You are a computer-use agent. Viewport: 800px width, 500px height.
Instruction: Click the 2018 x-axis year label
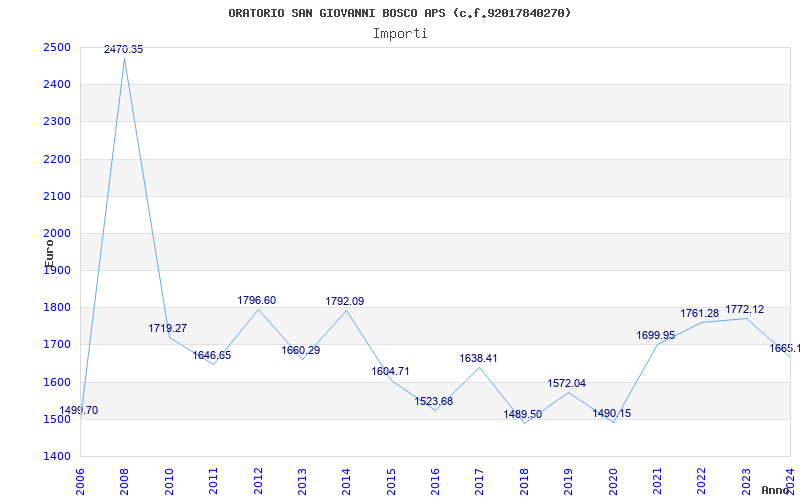pos(524,482)
